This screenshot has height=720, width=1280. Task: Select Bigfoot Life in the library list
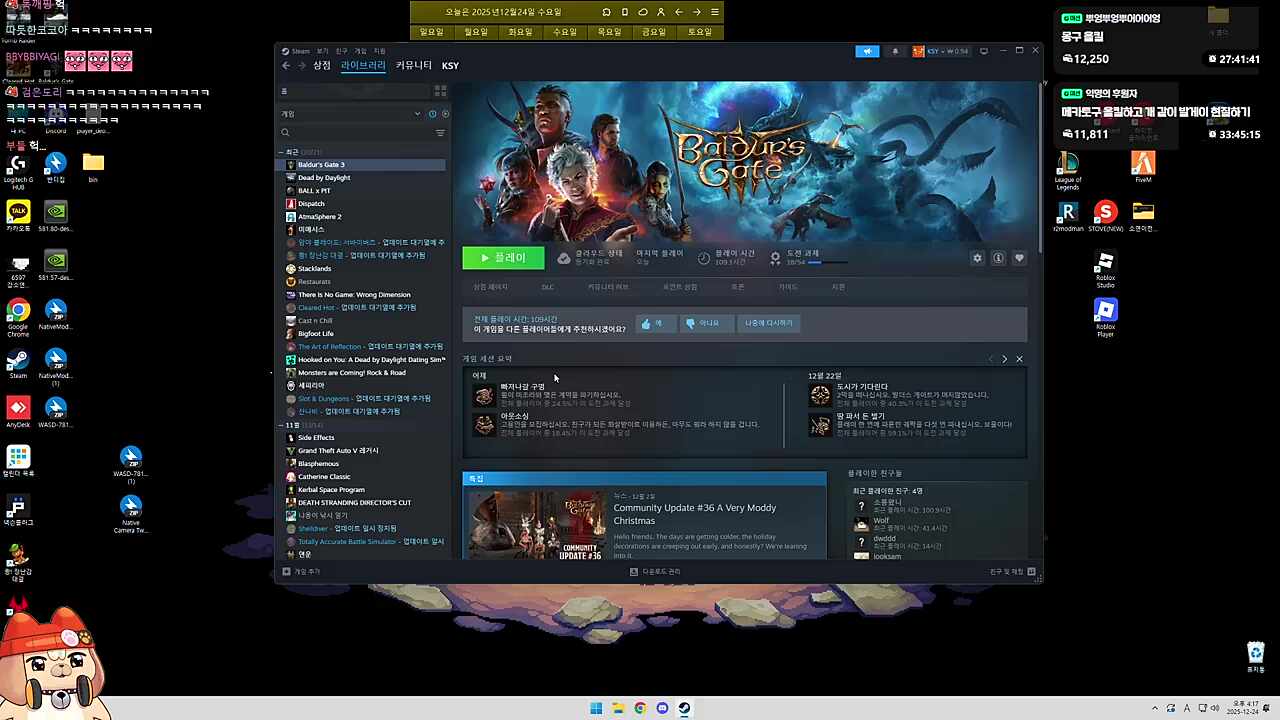(x=316, y=334)
